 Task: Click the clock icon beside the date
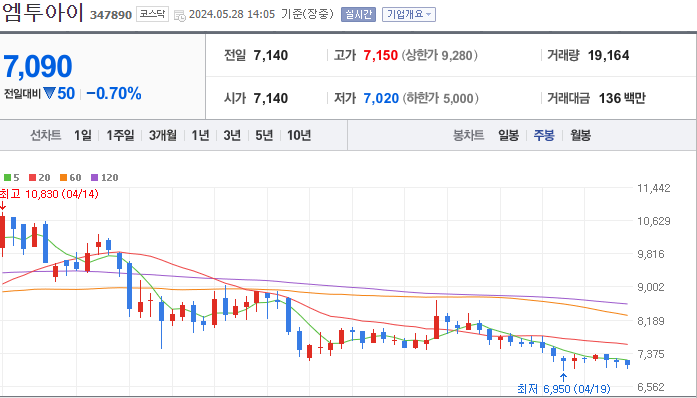(180, 16)
